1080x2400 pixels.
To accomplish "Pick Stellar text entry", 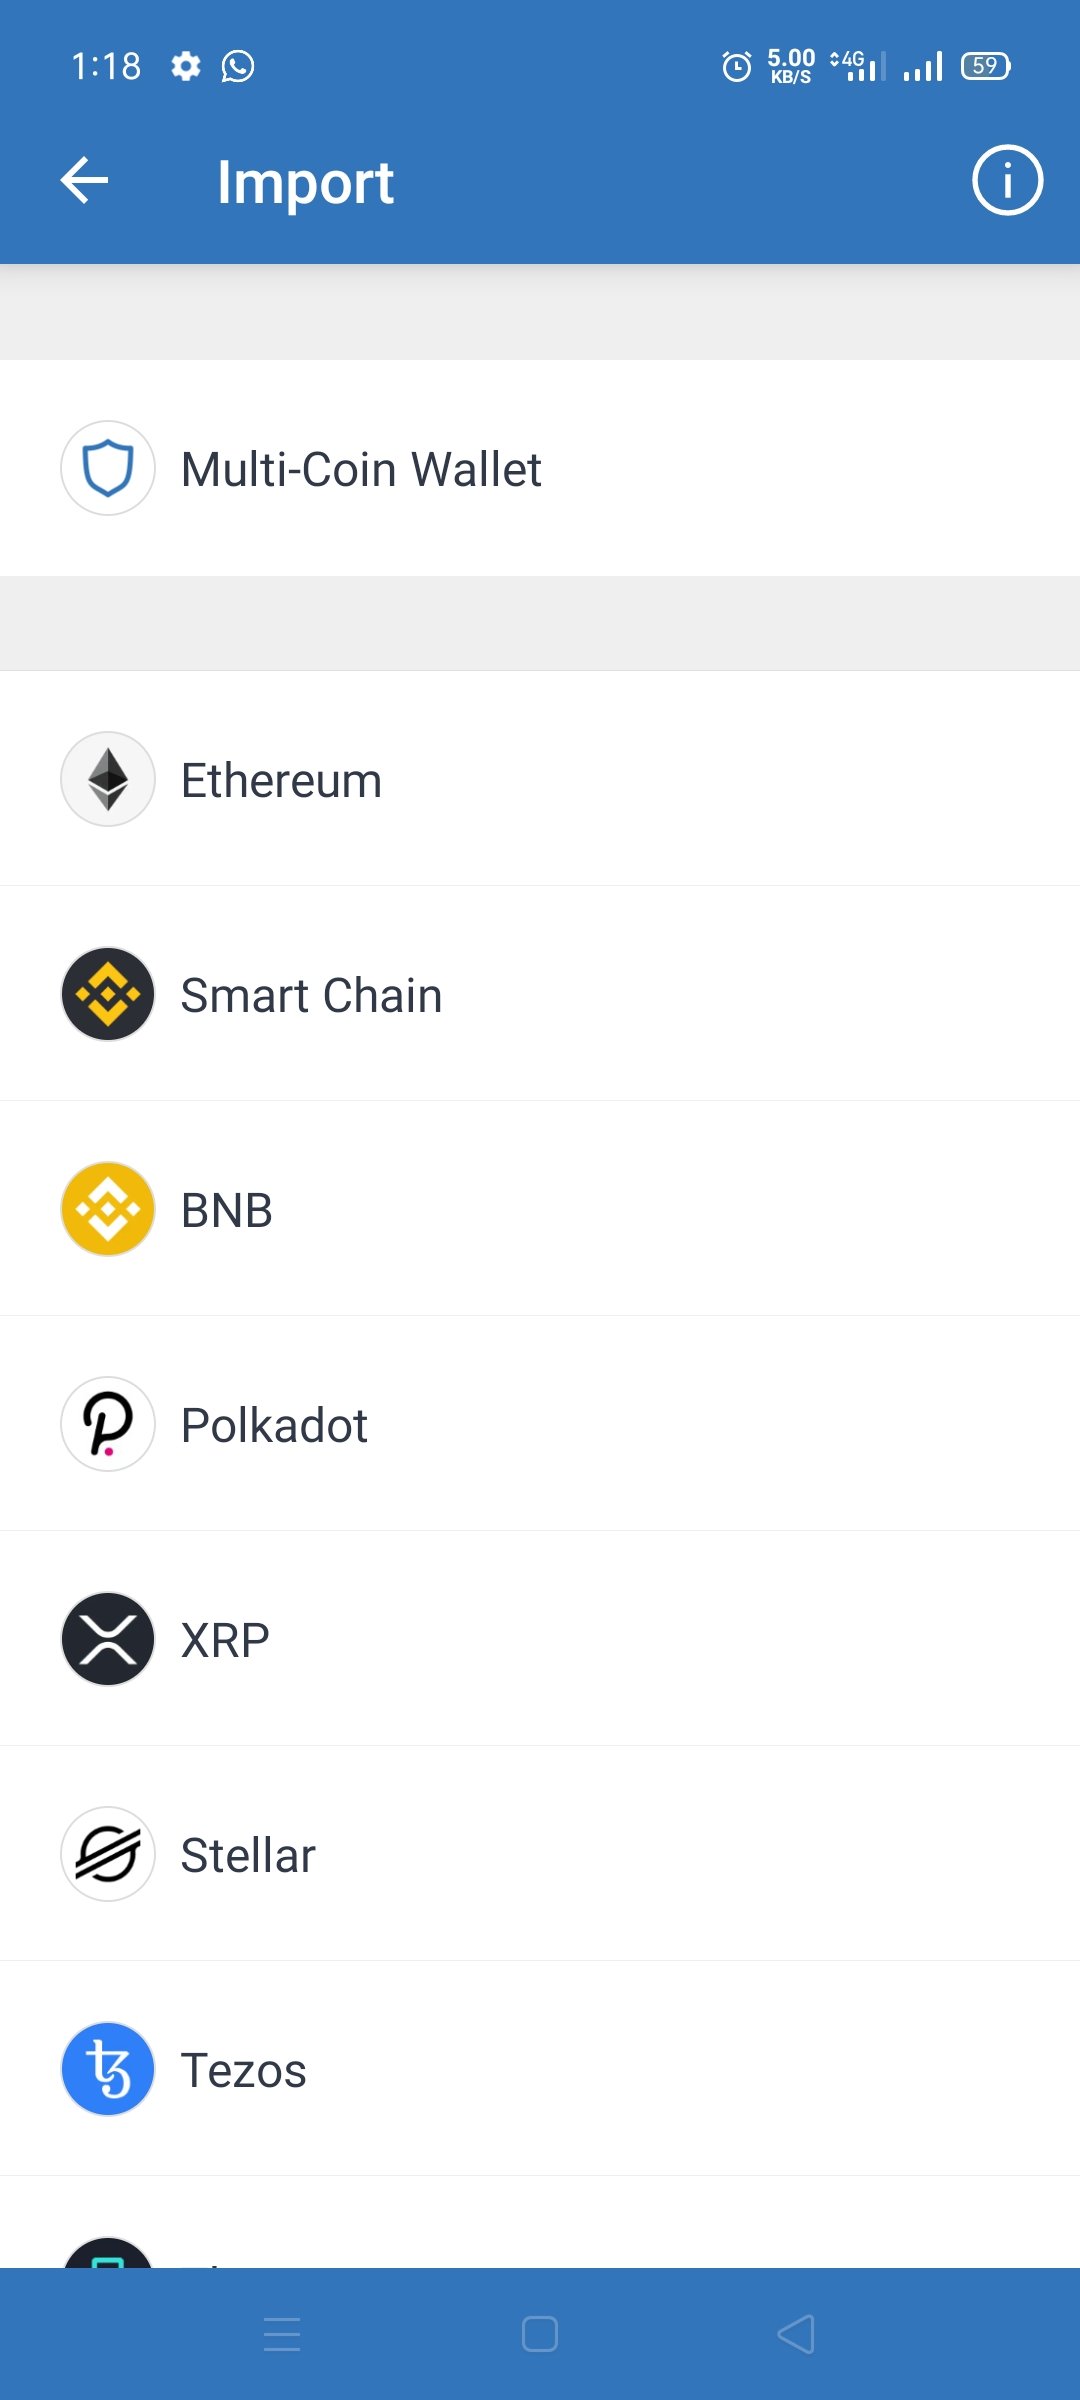I will tap(248, 1855).
